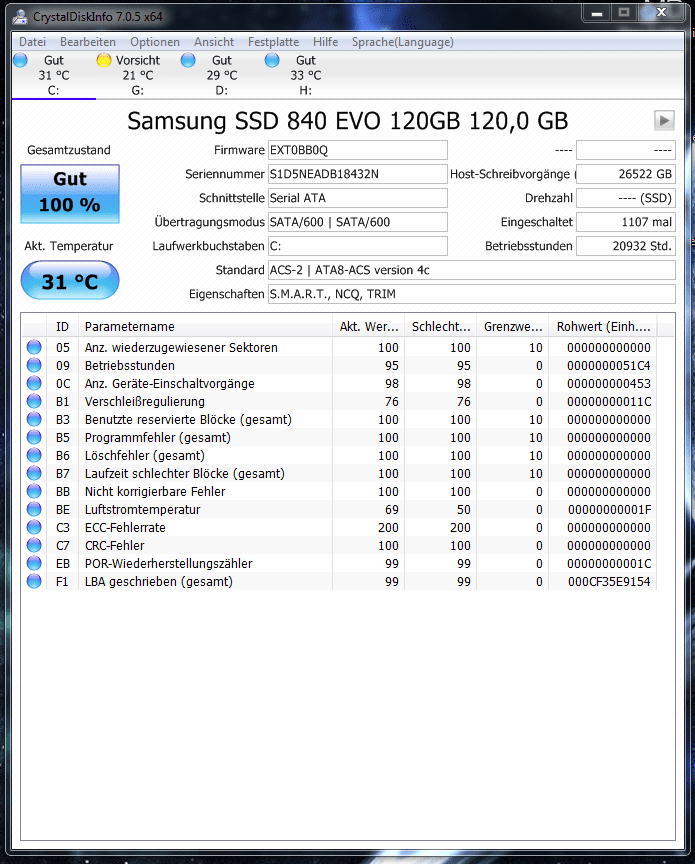Click the blue status orb for drive C:
The height and width of the screenshot is (864, 695).
[x=20, y=60]
